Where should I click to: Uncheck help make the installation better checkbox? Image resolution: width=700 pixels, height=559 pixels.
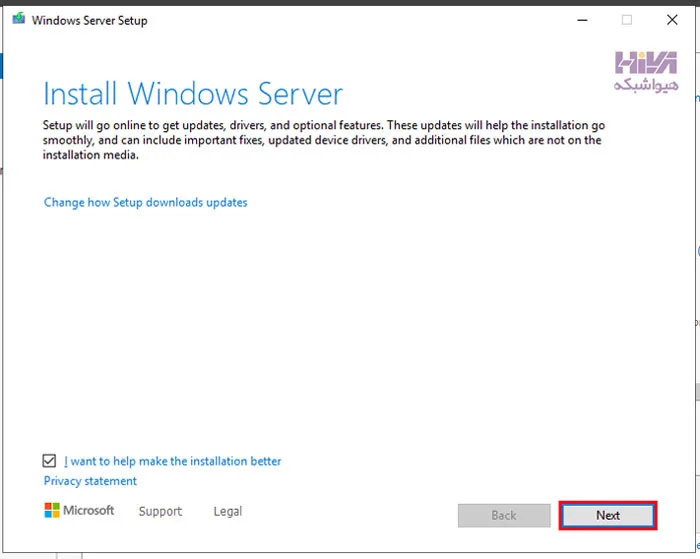(49, 461)
